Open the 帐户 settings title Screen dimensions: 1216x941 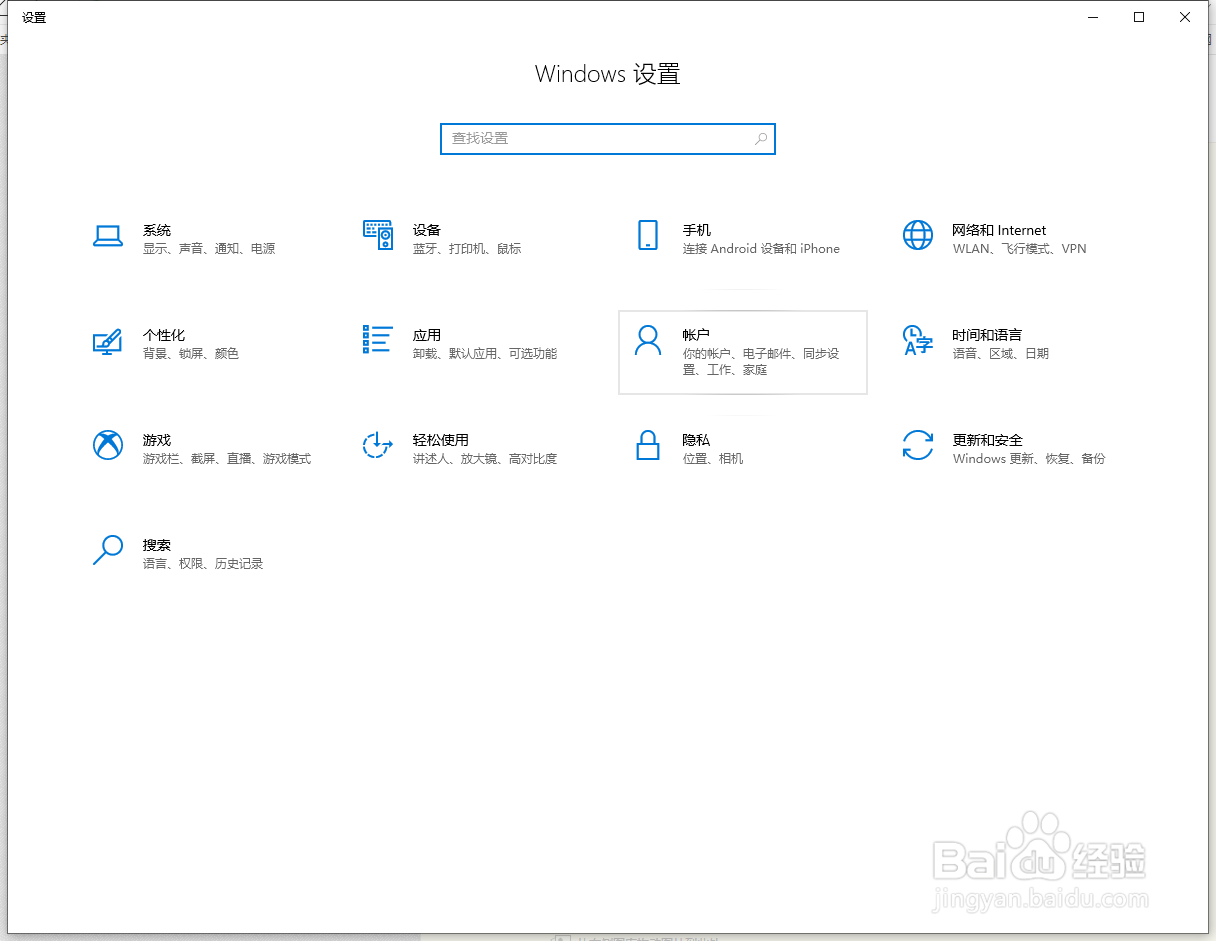tap(696, 335)
